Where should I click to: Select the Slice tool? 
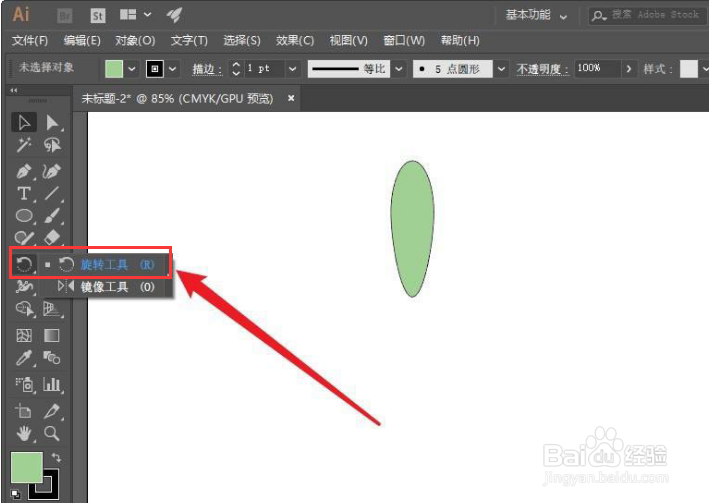(x=52, y=411)
